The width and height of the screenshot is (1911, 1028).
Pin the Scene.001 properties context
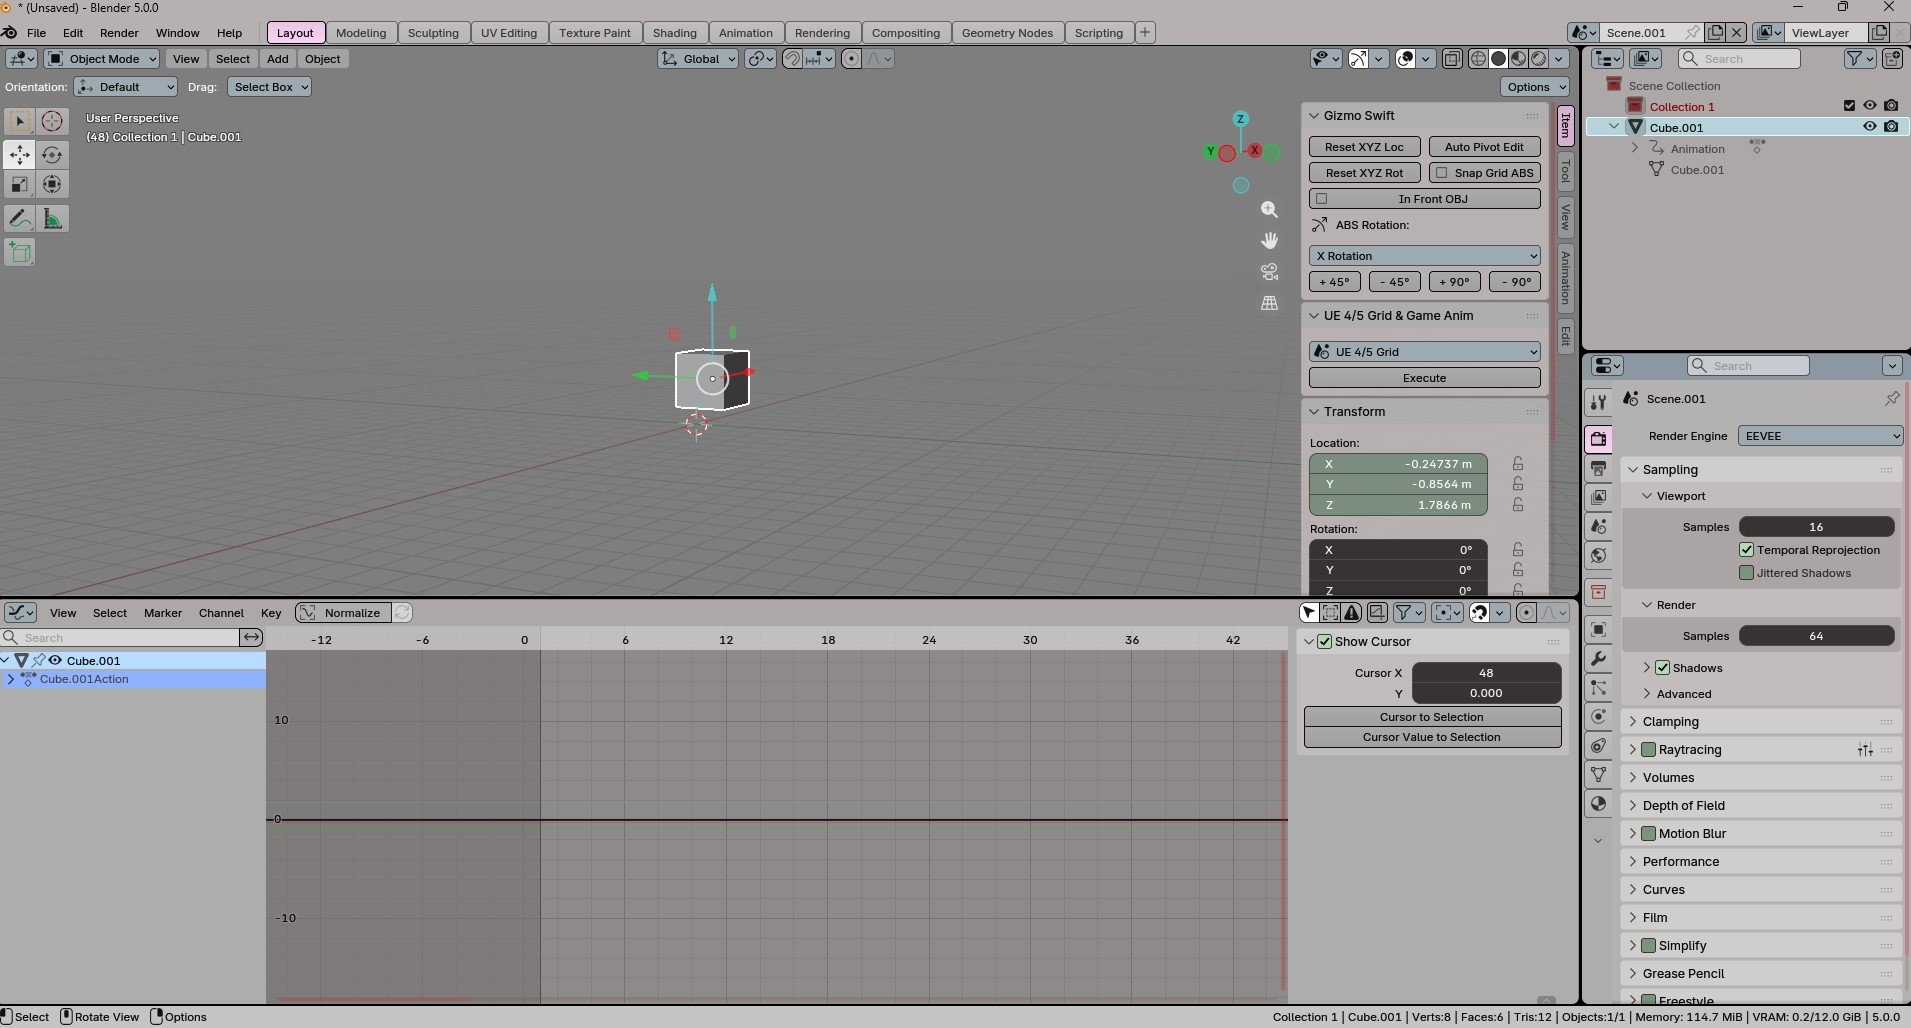coord(1891,398)
